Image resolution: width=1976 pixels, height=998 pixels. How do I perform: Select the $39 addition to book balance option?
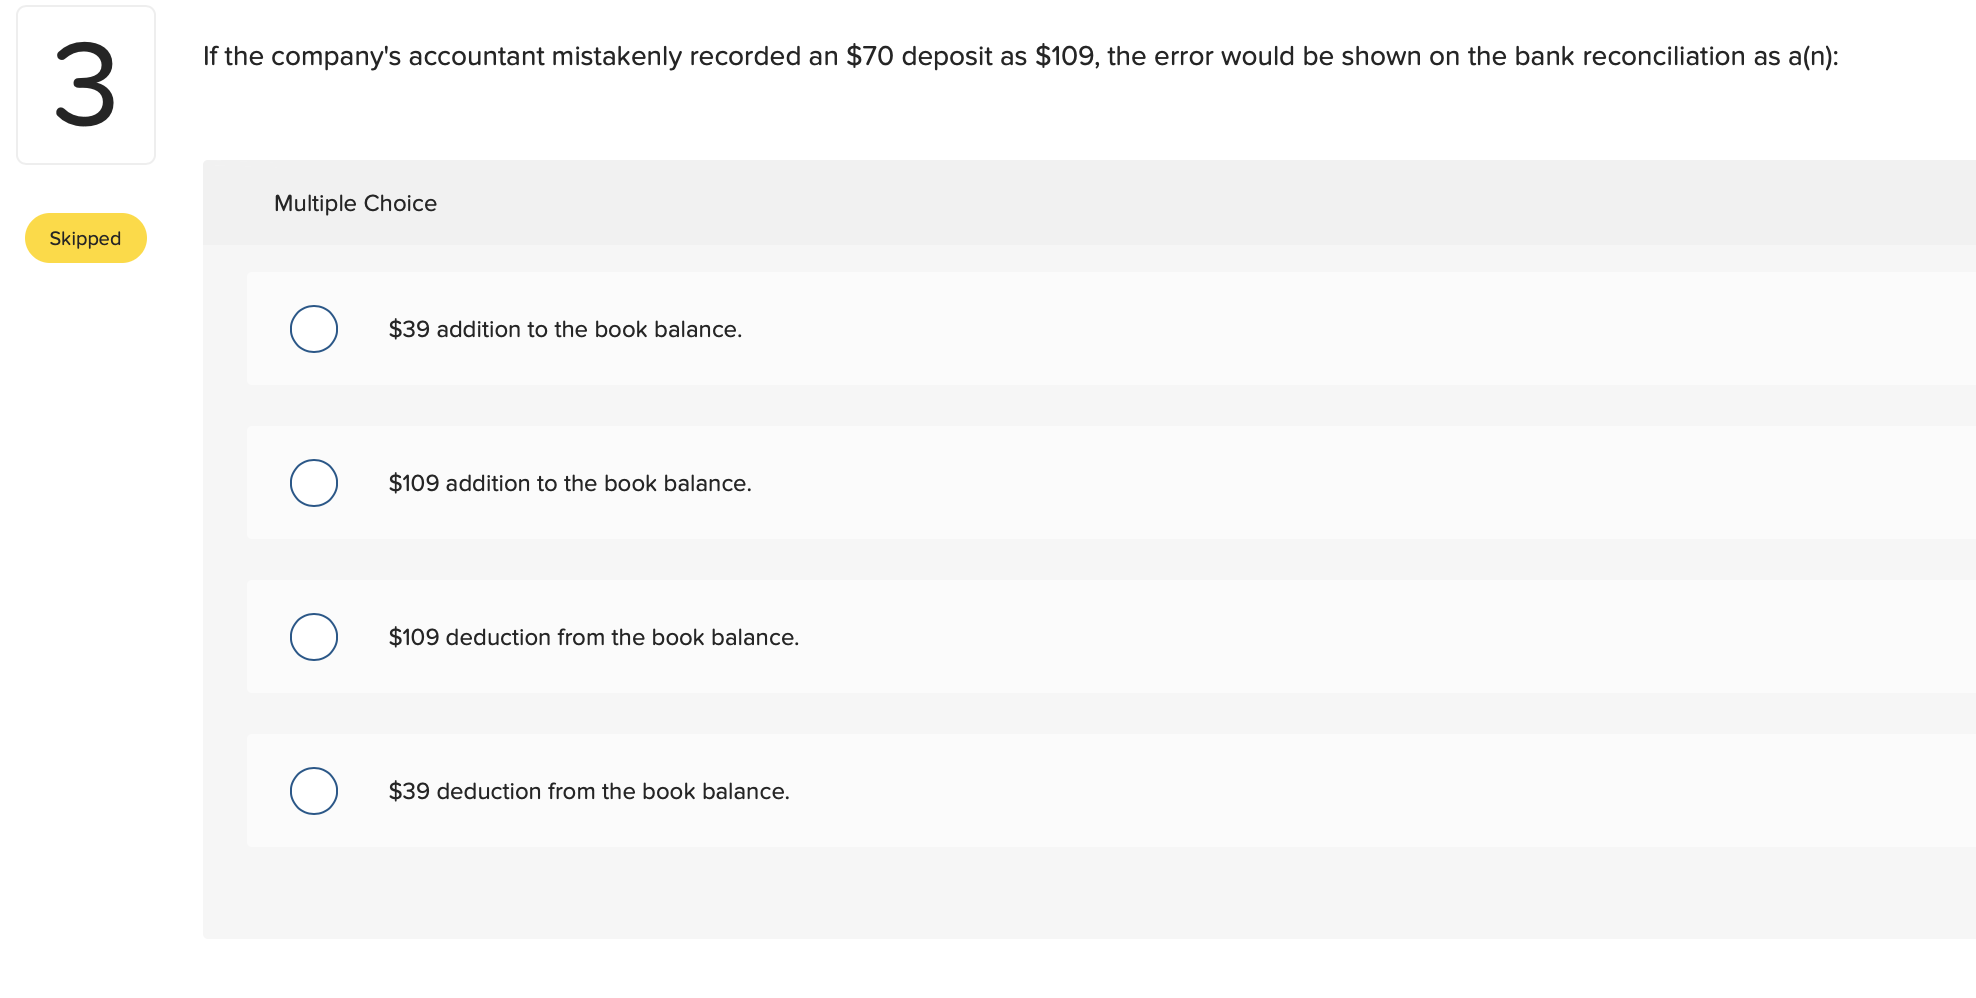[314, 328]
